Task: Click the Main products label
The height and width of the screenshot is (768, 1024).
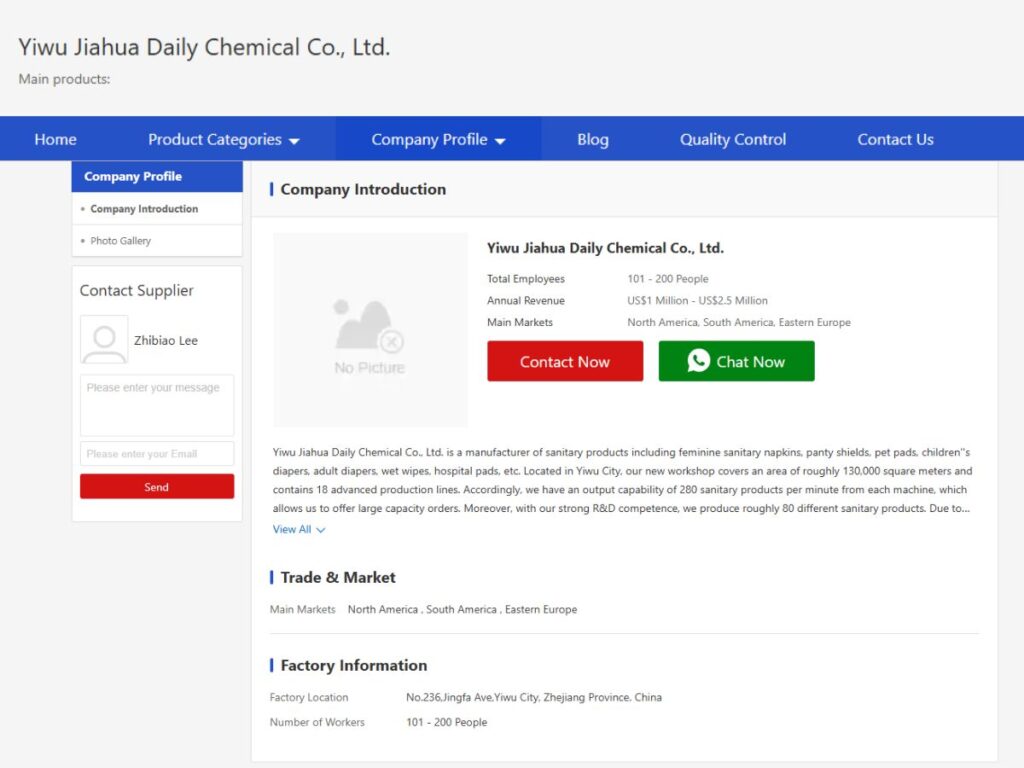Action: (x=64, y=79)
